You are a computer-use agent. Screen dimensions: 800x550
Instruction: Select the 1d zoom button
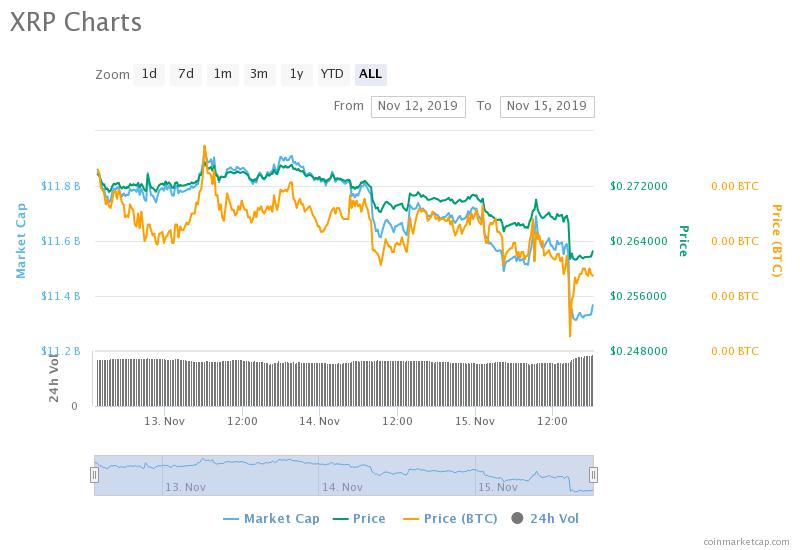point(149,74)
